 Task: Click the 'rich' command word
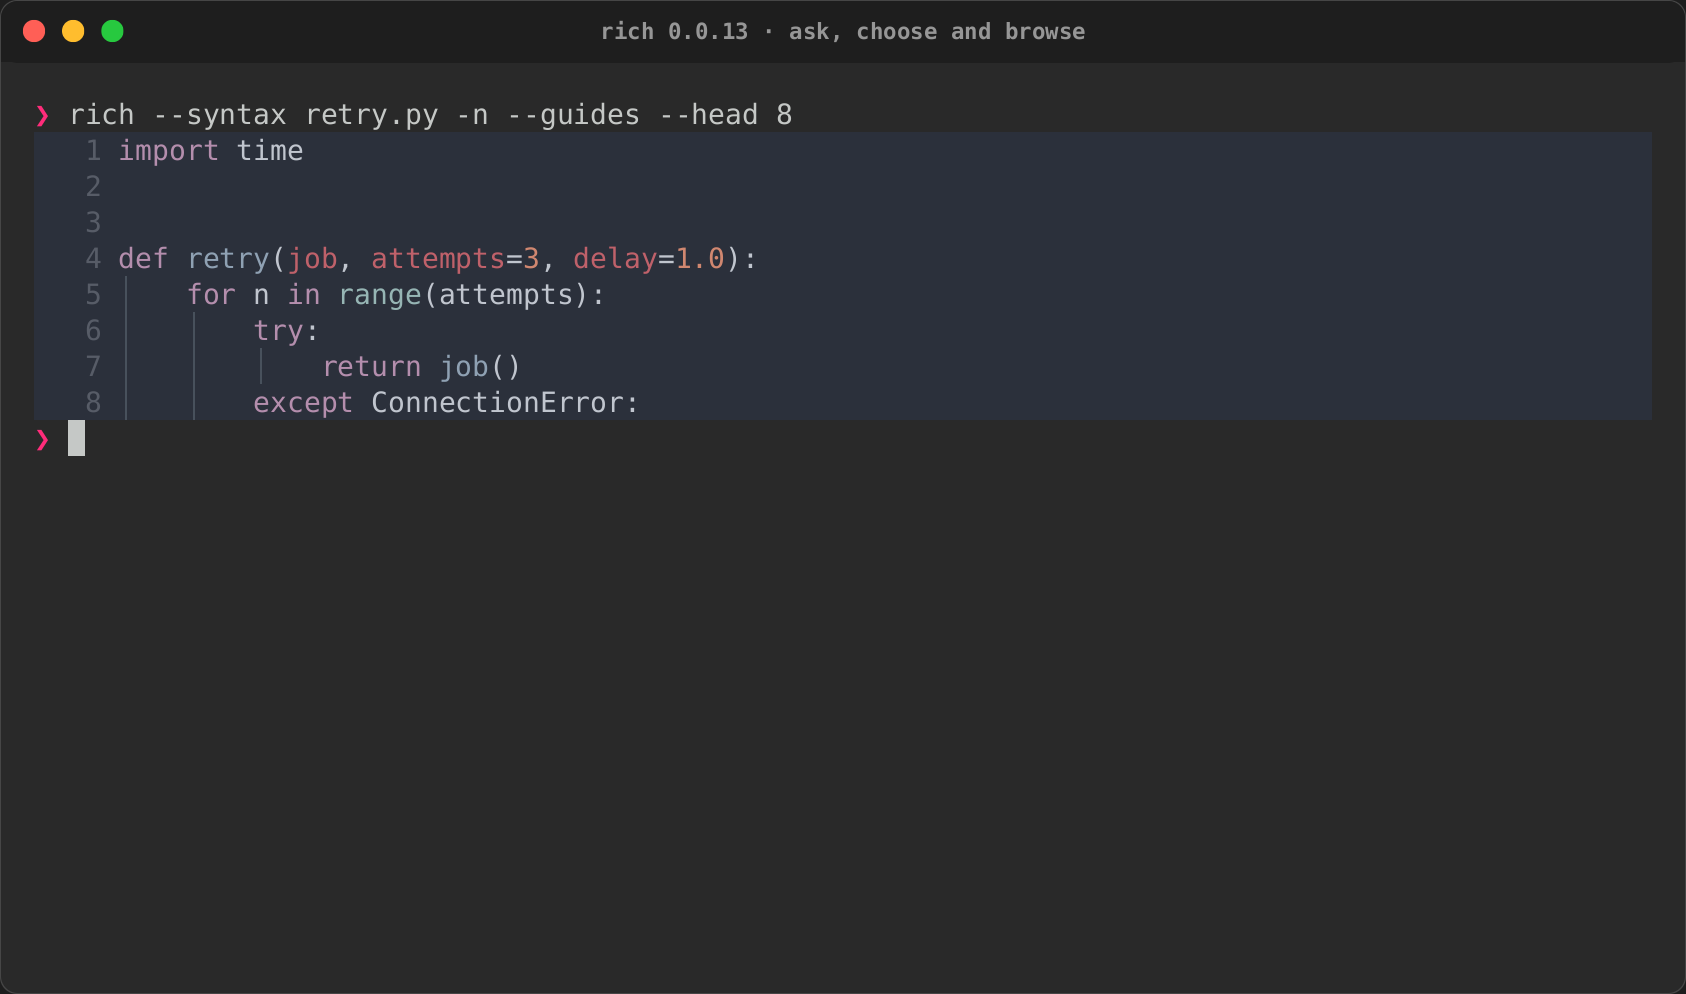point(102,115)
